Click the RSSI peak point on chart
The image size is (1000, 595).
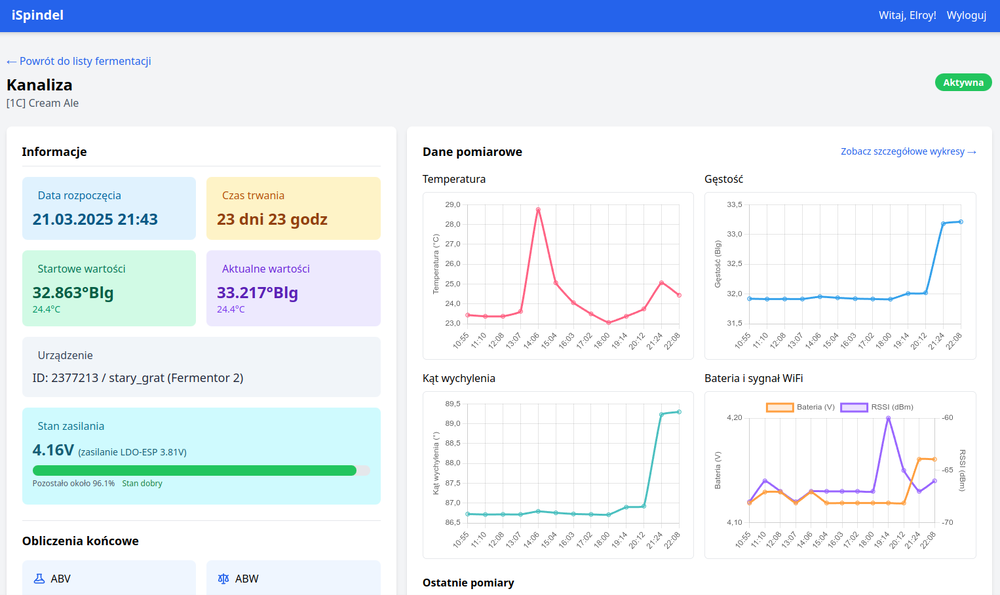point(888,418)
